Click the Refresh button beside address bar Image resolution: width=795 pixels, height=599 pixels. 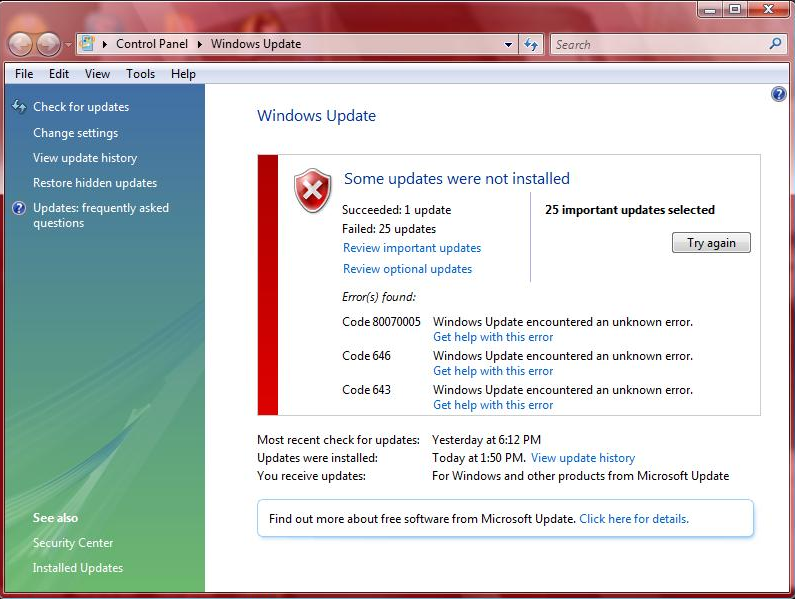click(531, 45)
